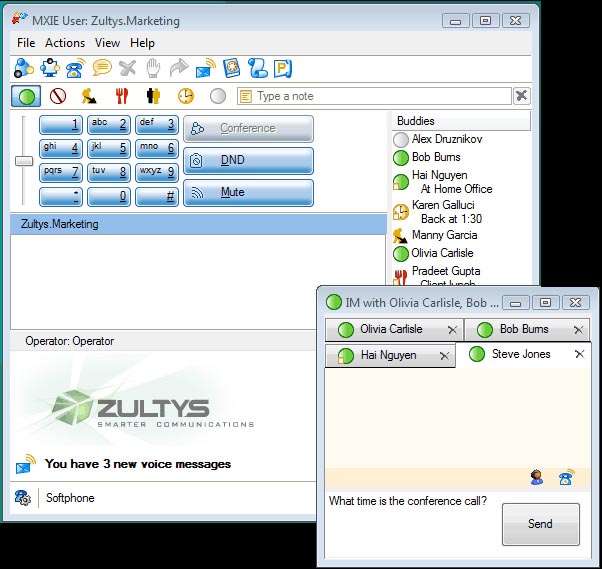Image resolution: width=602 pixels, height=569 pixels.
Task: Open voicemail envelope icon in toolbar
Action: [x=205, y=68]
